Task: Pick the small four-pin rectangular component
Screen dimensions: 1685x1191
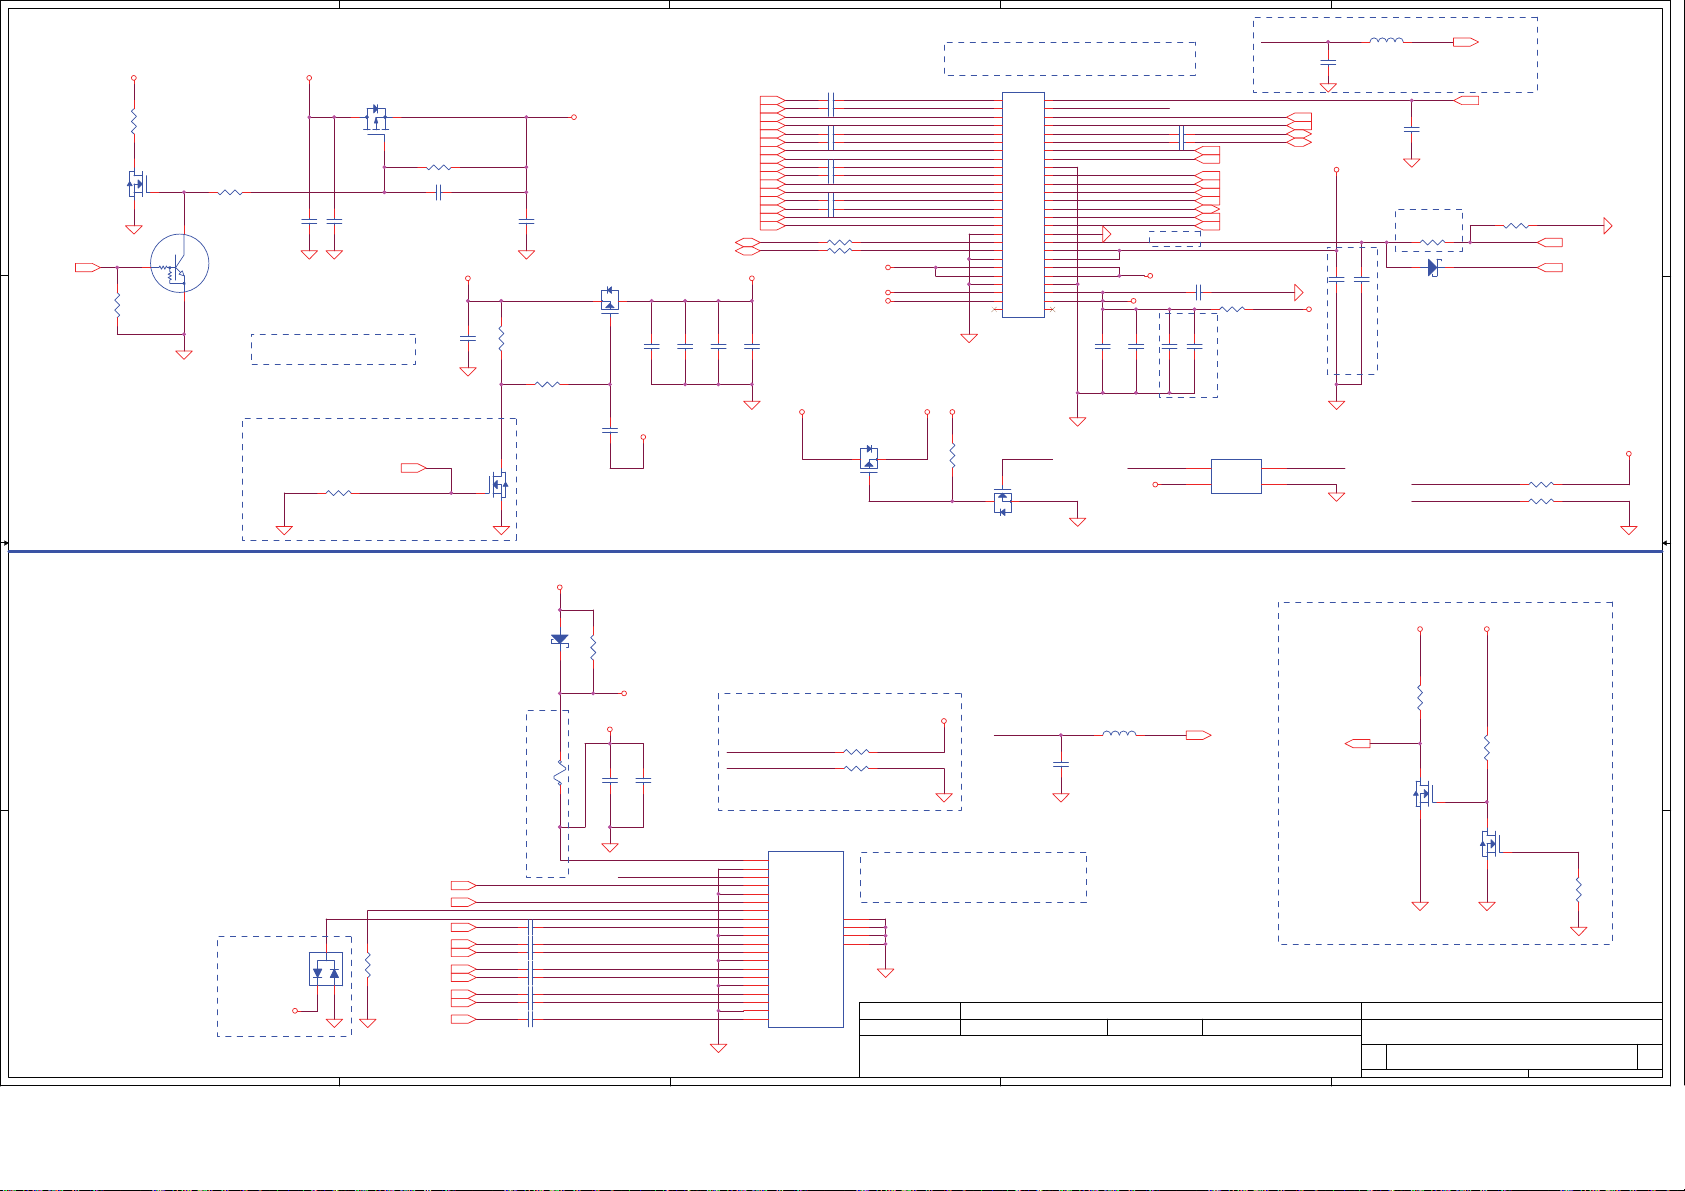Action: click(1236, 476)
